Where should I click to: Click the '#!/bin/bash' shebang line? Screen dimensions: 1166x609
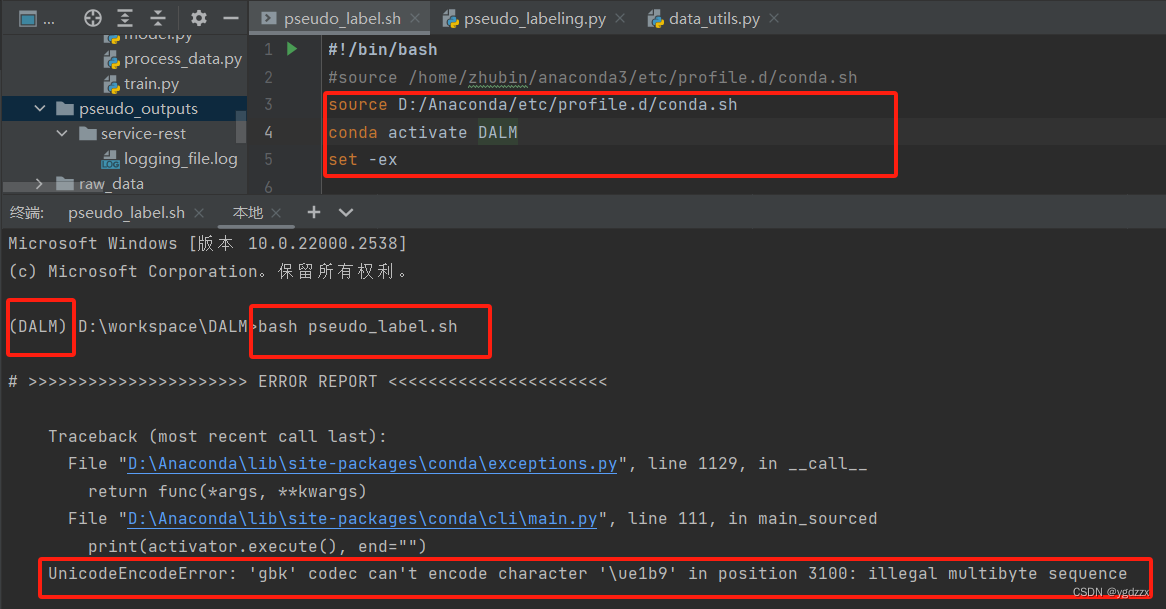tap(382, 50)
